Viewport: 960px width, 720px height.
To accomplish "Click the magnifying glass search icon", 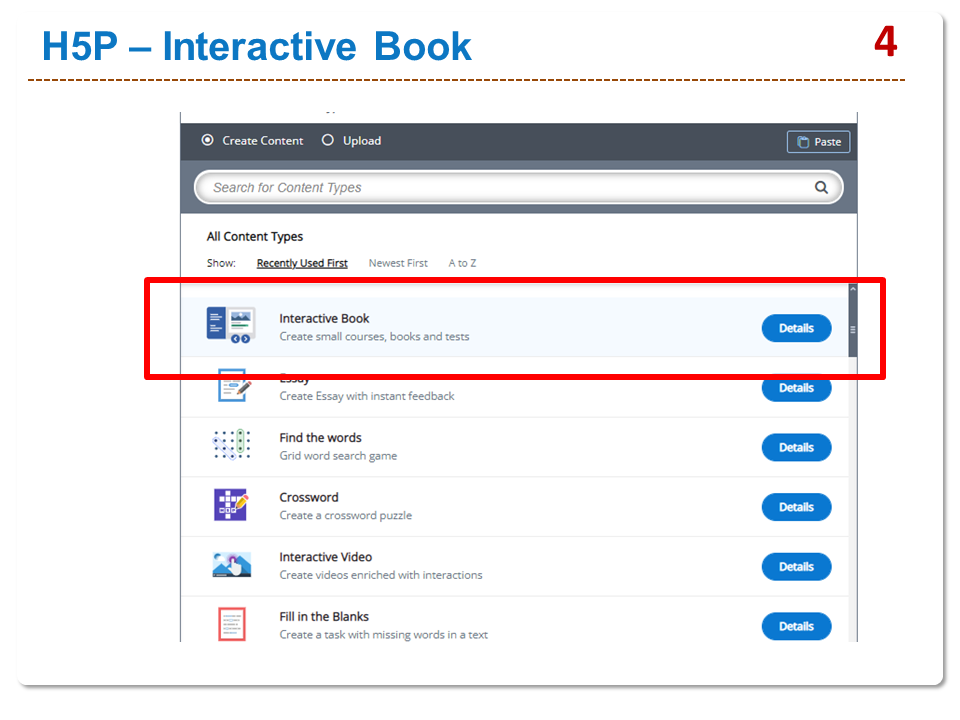I will pos(821,187).
